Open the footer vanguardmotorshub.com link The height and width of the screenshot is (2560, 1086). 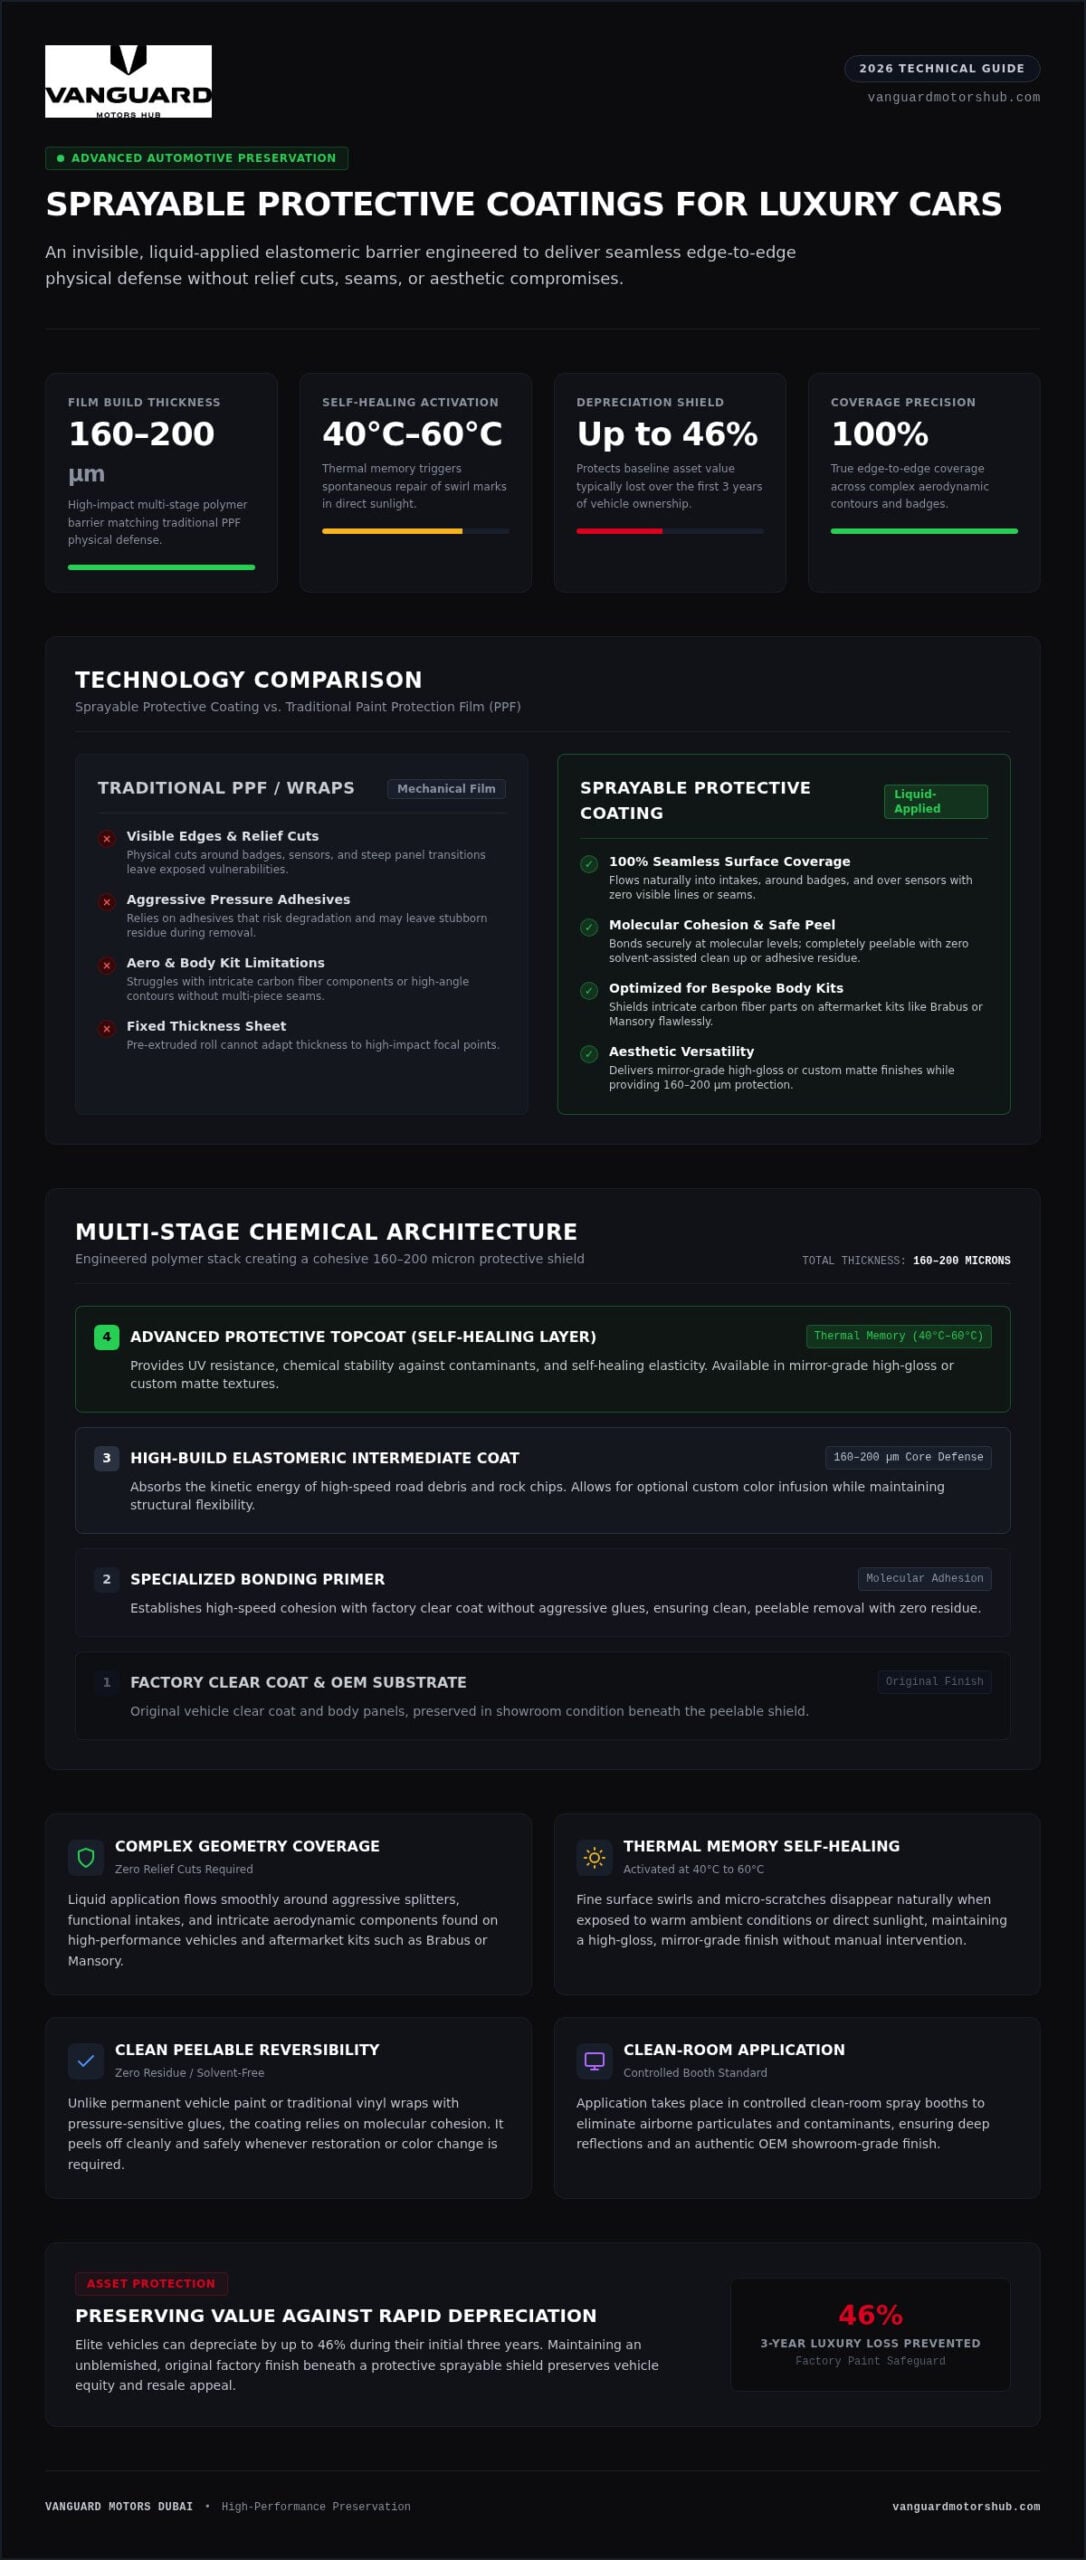coord(966,2506)
